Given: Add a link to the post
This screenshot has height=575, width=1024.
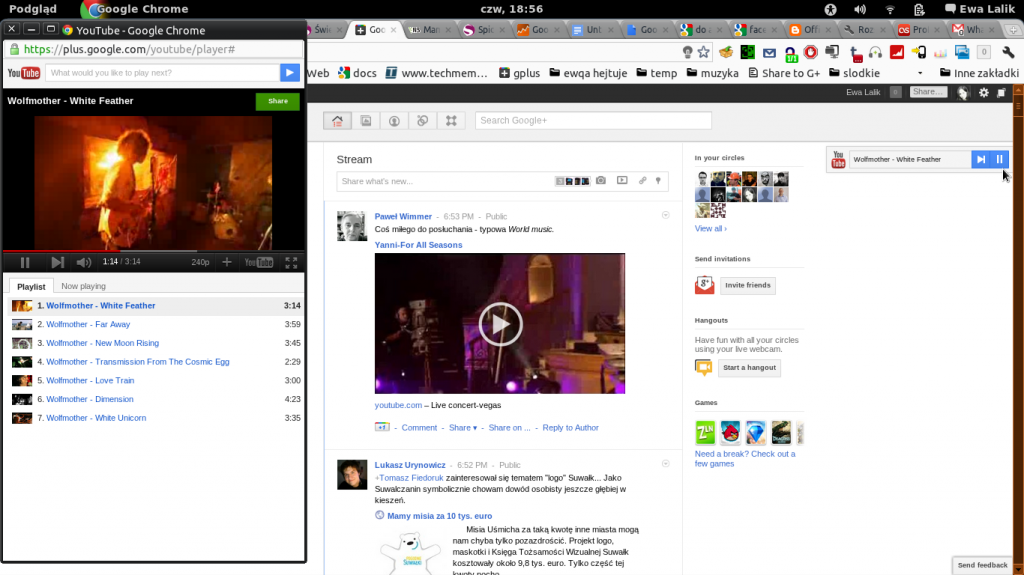Looking at the screenshot, I should click(x=643, y=180).
